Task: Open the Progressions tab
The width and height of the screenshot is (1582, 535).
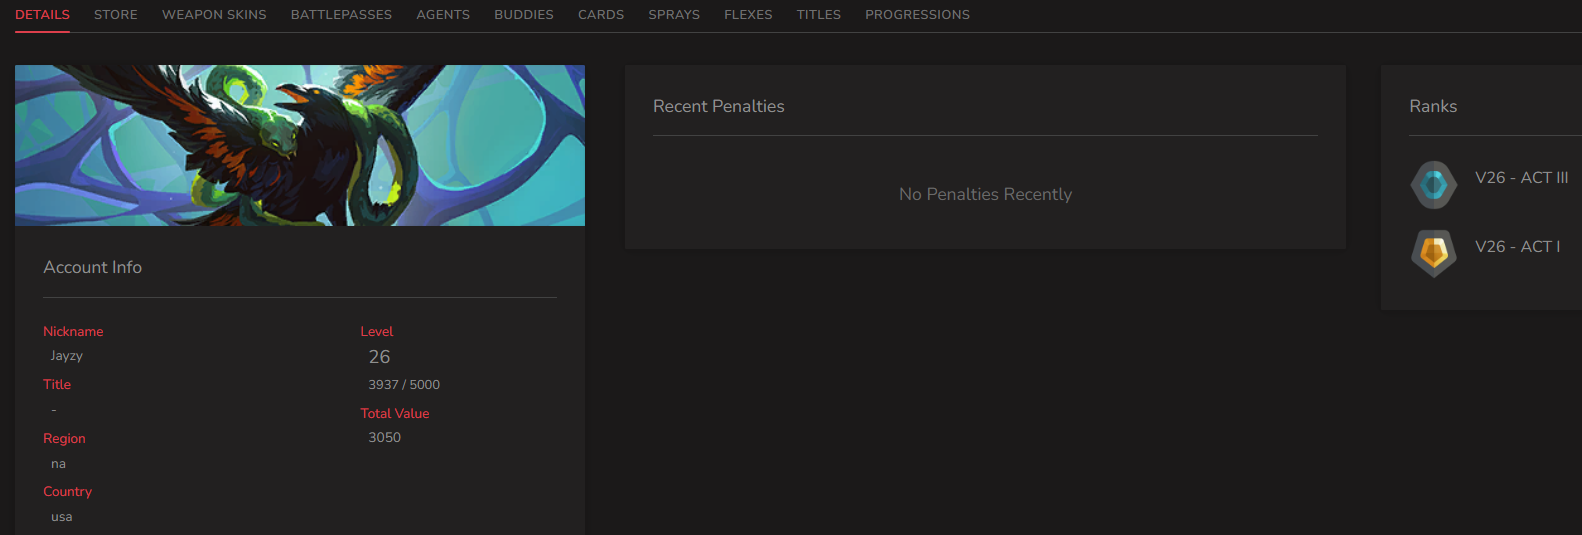Action: (x=917, y=15)
